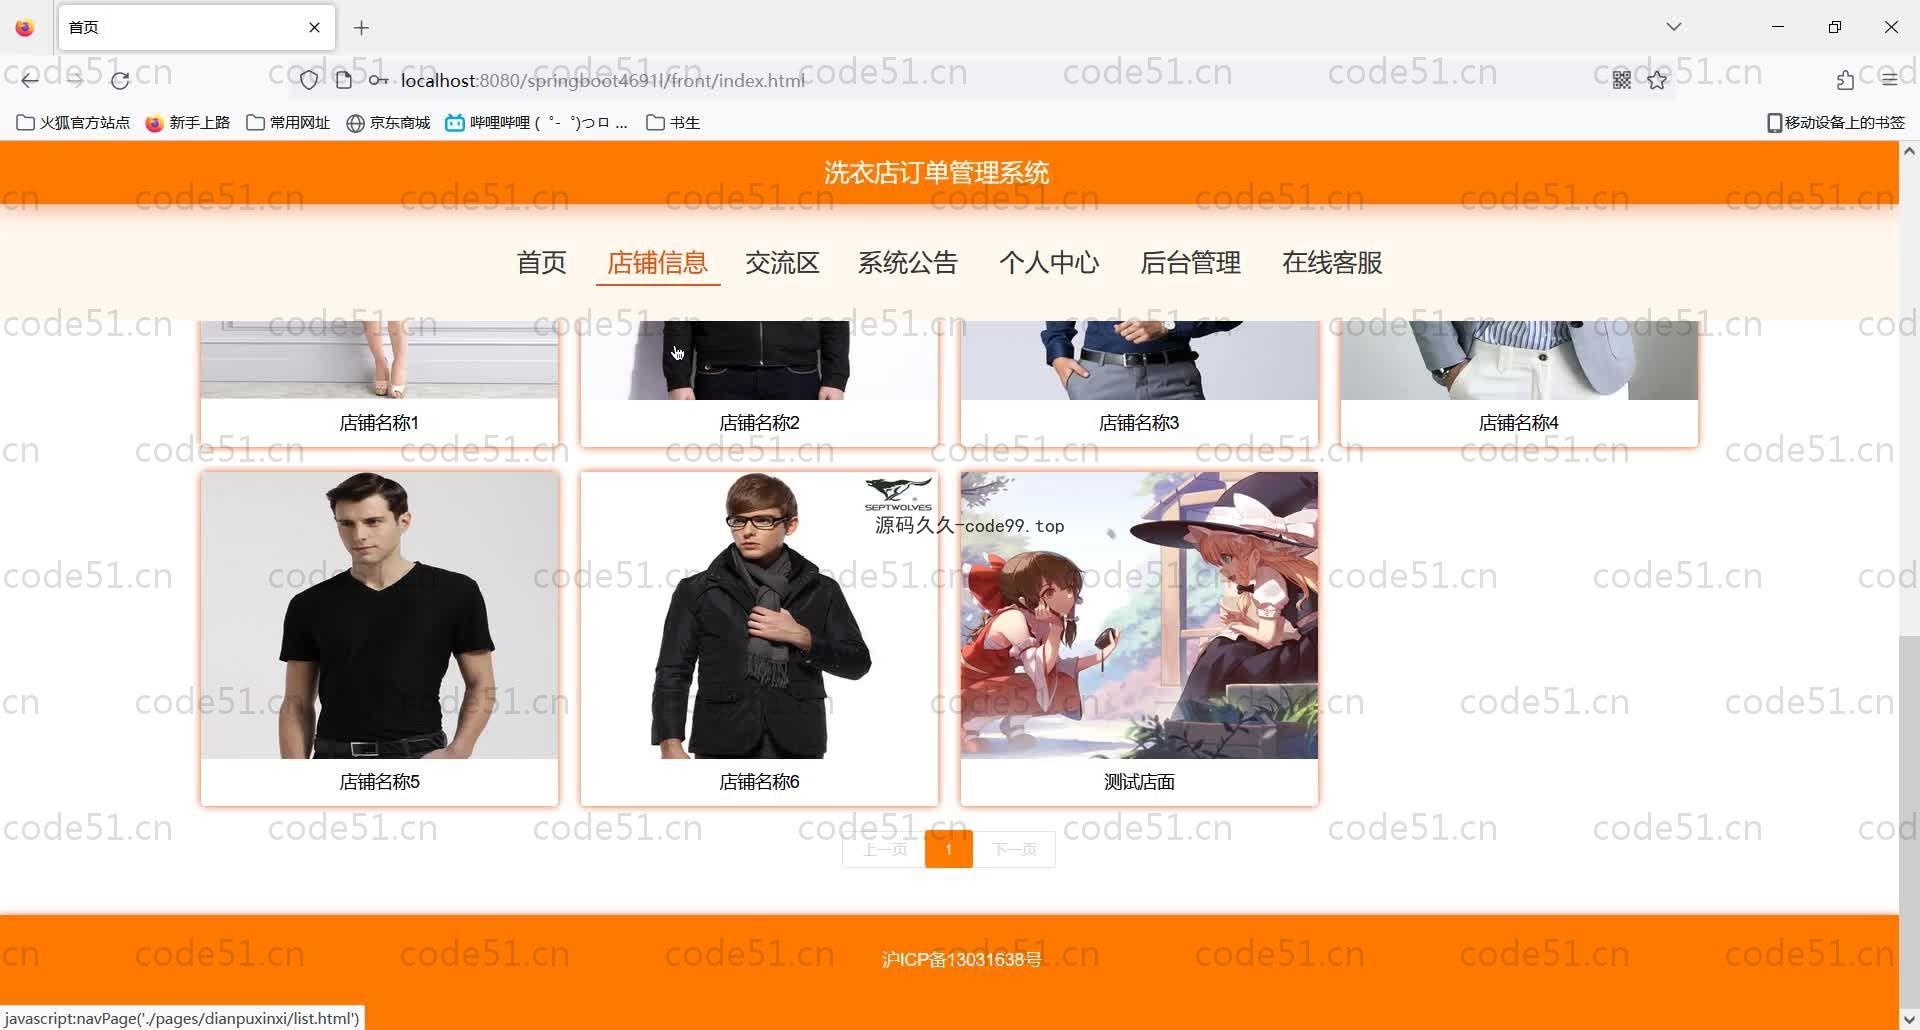Open a new tab with the plus button
This screenshot has height=1030, width=1920.
(362, 28)
